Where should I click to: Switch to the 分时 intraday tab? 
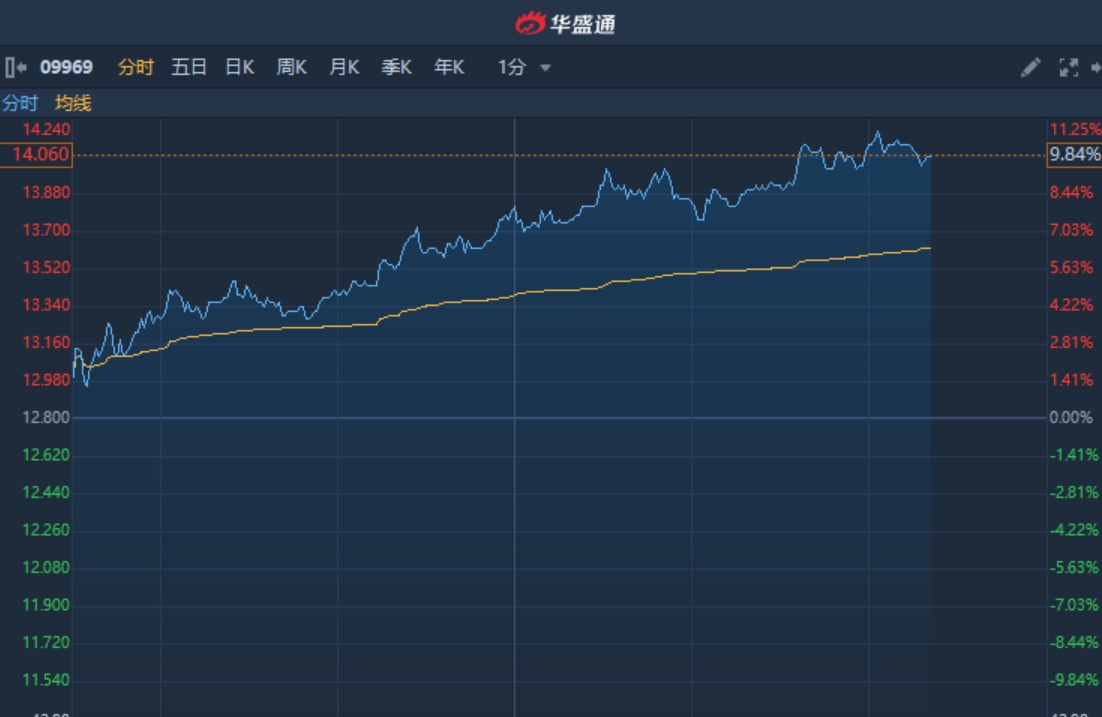[136, 68]
